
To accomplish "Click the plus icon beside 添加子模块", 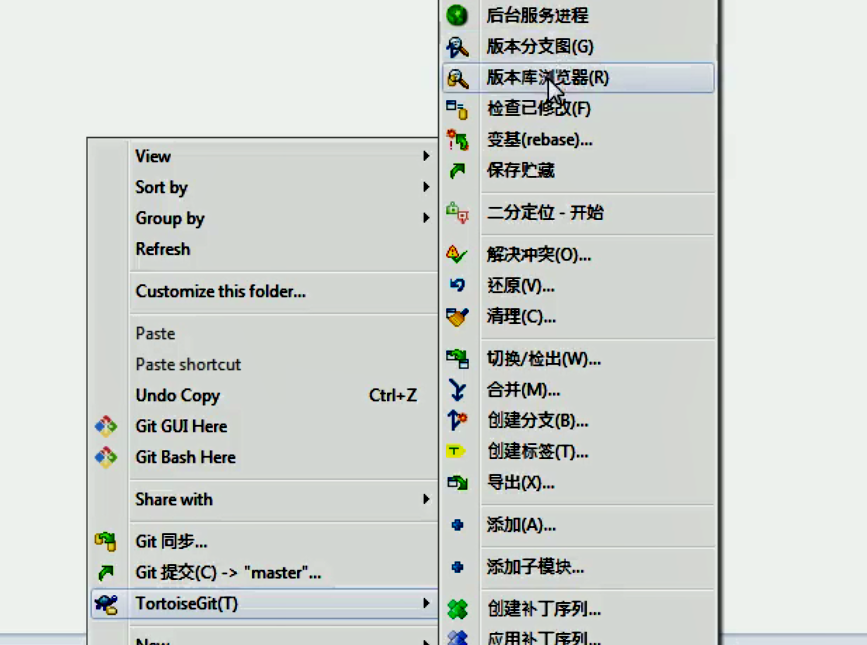I will [x=457, y=567].
